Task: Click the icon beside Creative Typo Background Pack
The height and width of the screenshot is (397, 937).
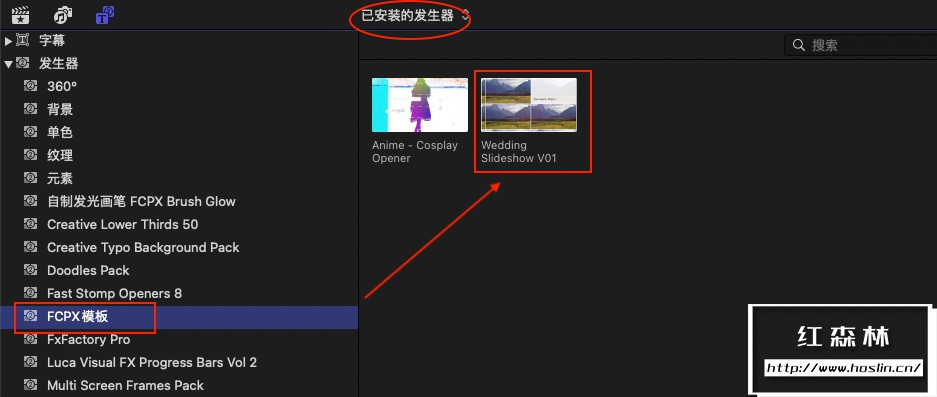Action: point(30,247)
